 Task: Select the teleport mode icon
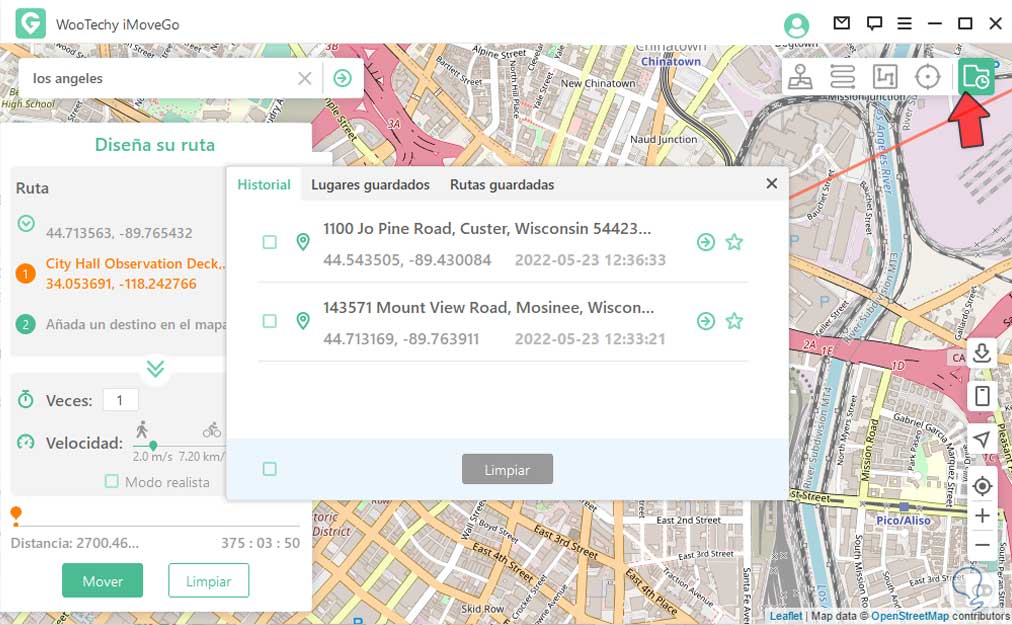[x=800, y=77]
